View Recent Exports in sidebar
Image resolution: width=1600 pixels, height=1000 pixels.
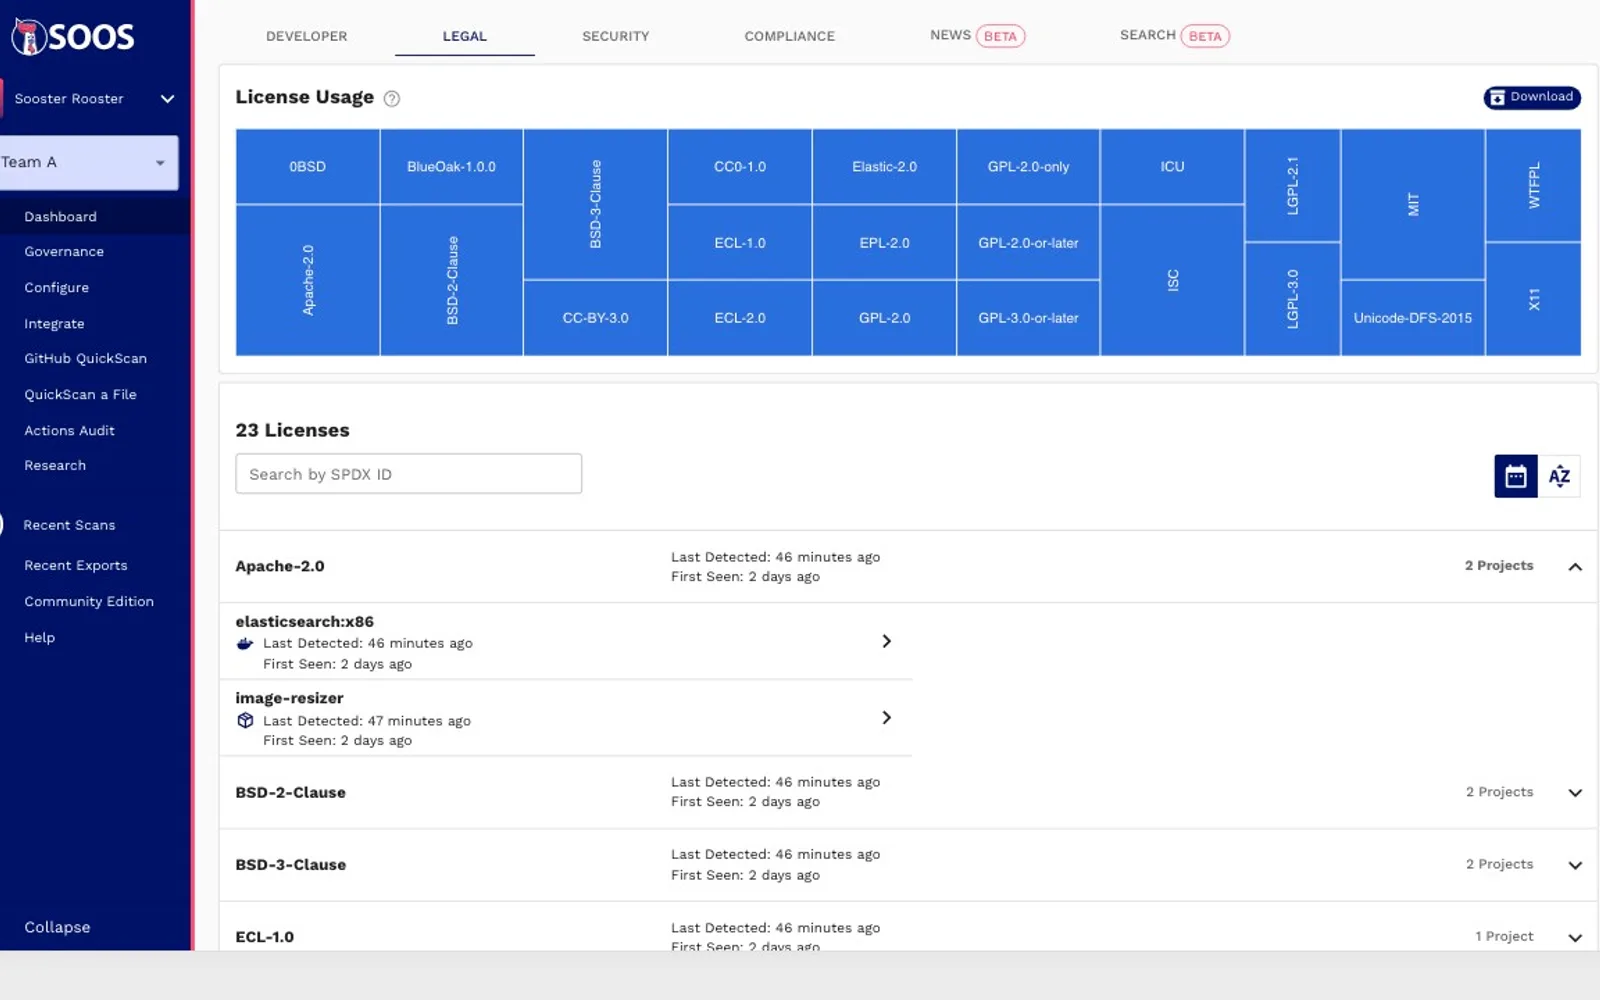pyautogui.click(x=76, y=566)
